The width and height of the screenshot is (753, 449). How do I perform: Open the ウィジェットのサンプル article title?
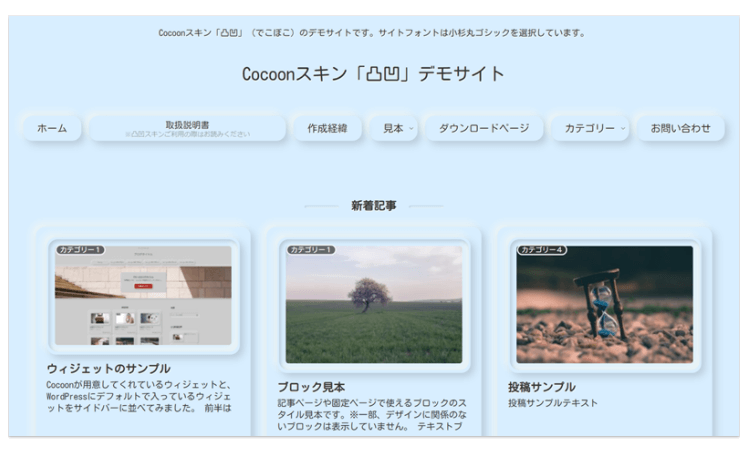[x=109, y=368]
